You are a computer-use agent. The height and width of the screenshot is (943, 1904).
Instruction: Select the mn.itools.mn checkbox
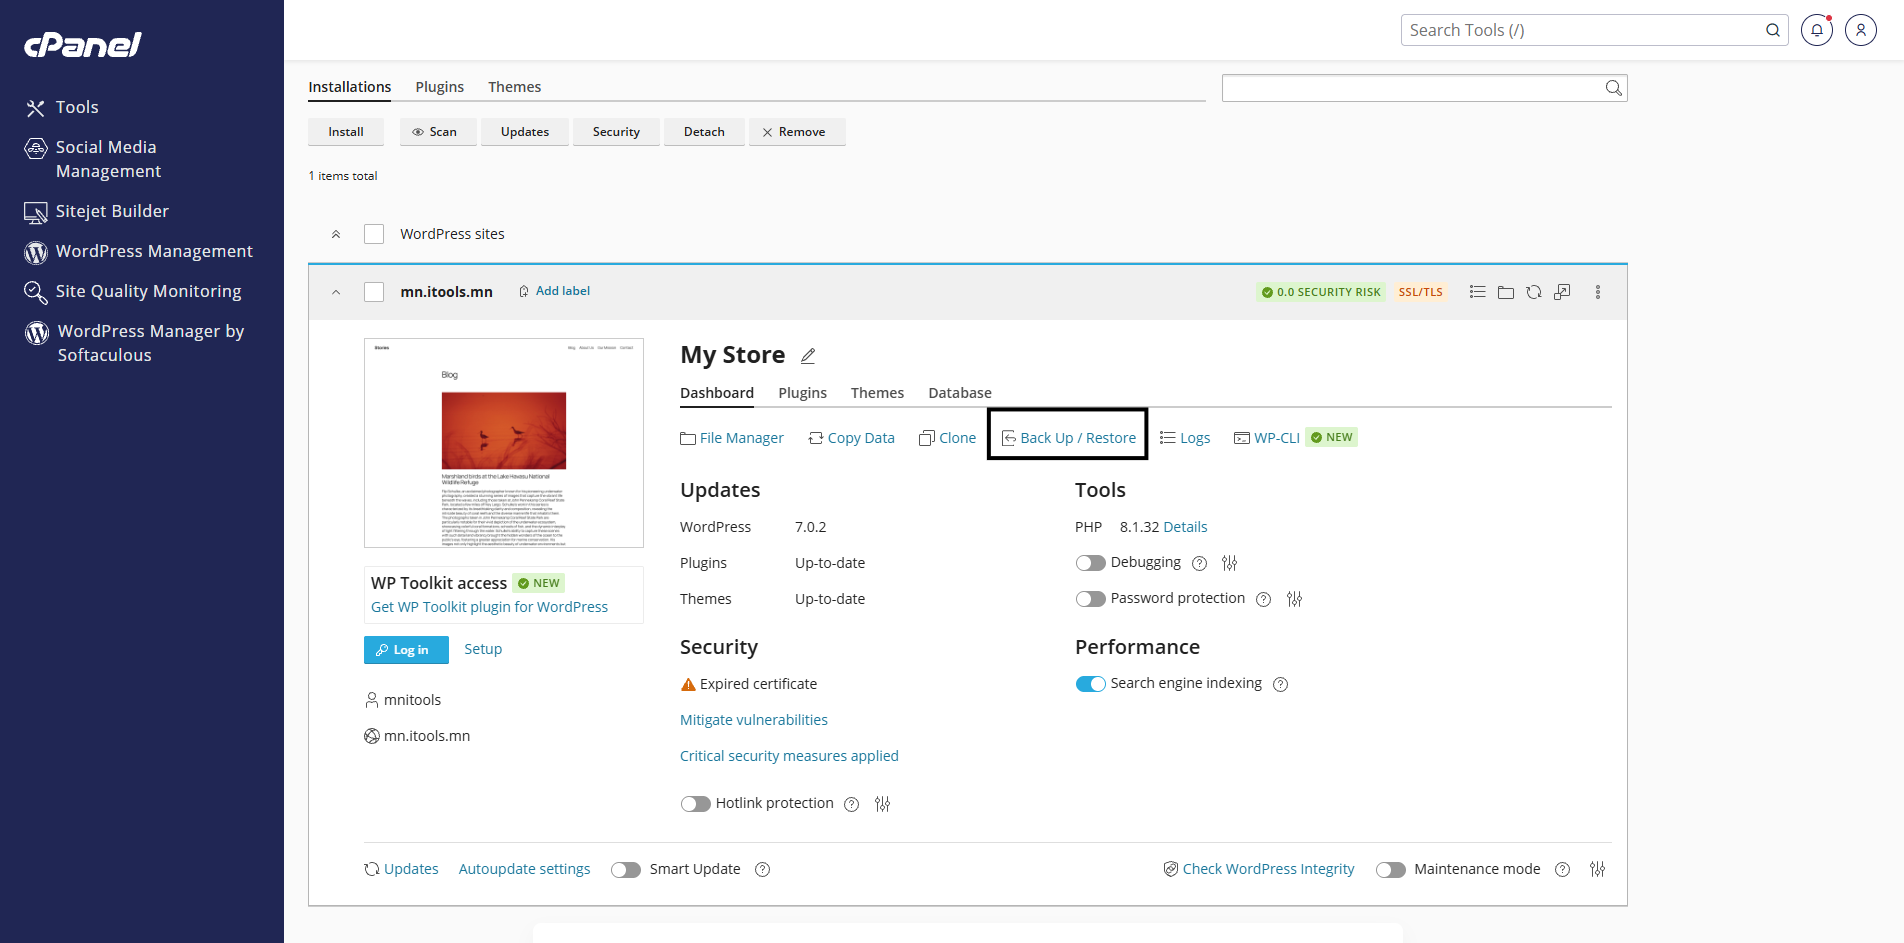[374, 292]
